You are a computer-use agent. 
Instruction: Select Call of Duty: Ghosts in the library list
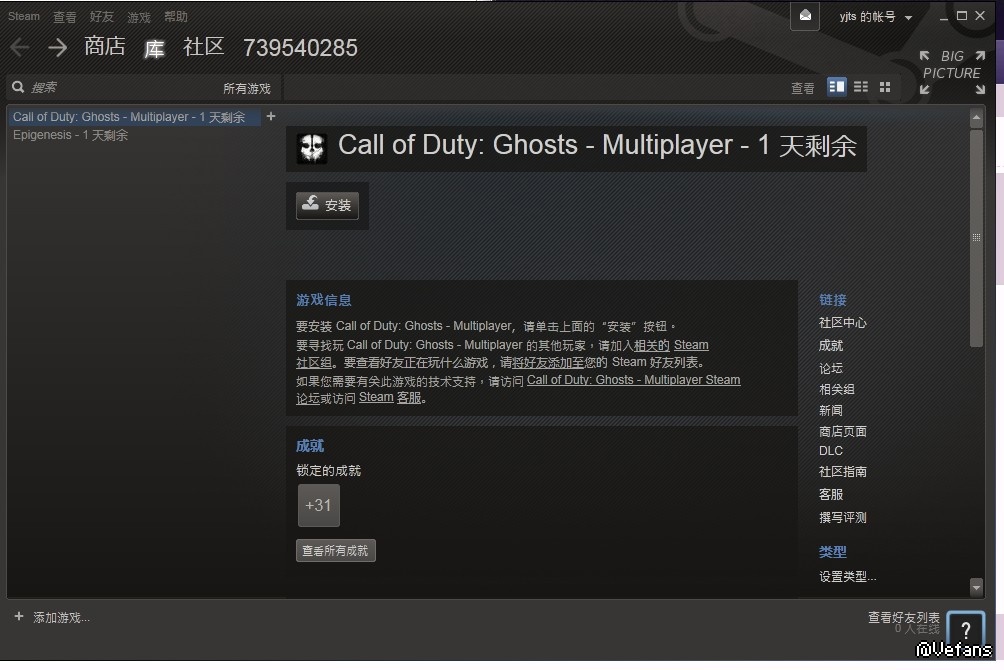[133, 117]
